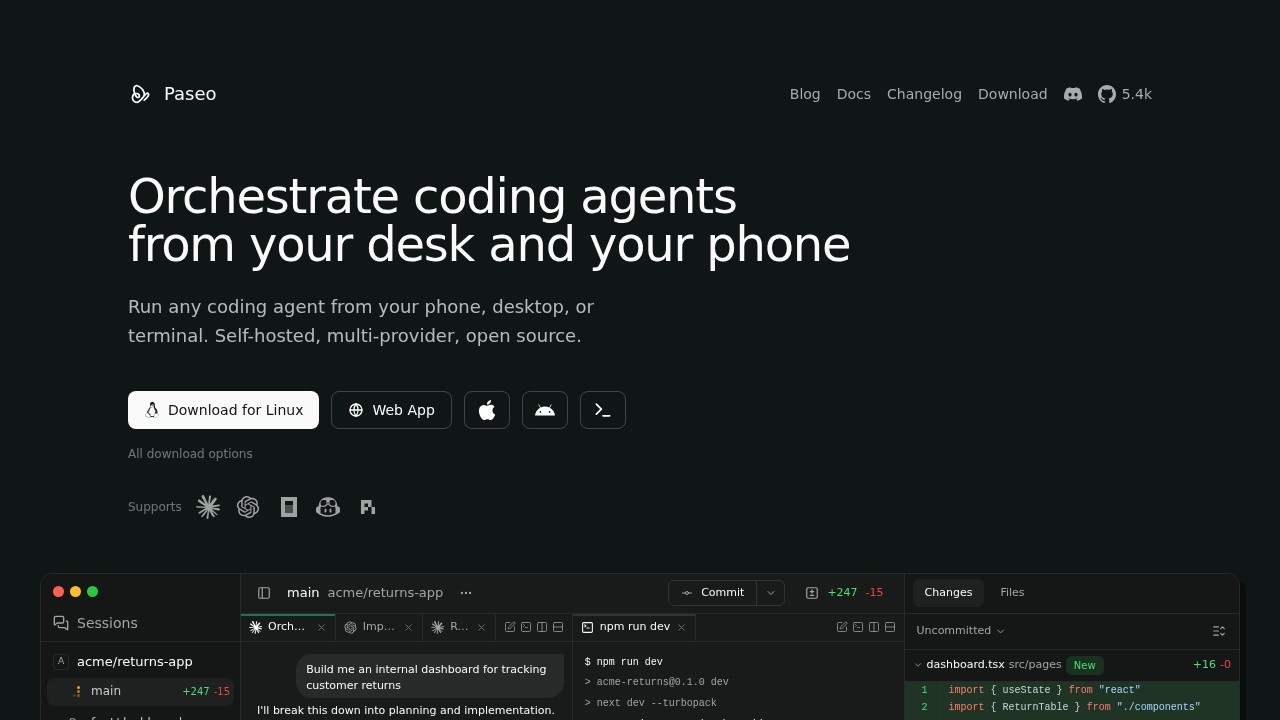Click the new terminal icon in agent pane

click(x=526, y=627)
